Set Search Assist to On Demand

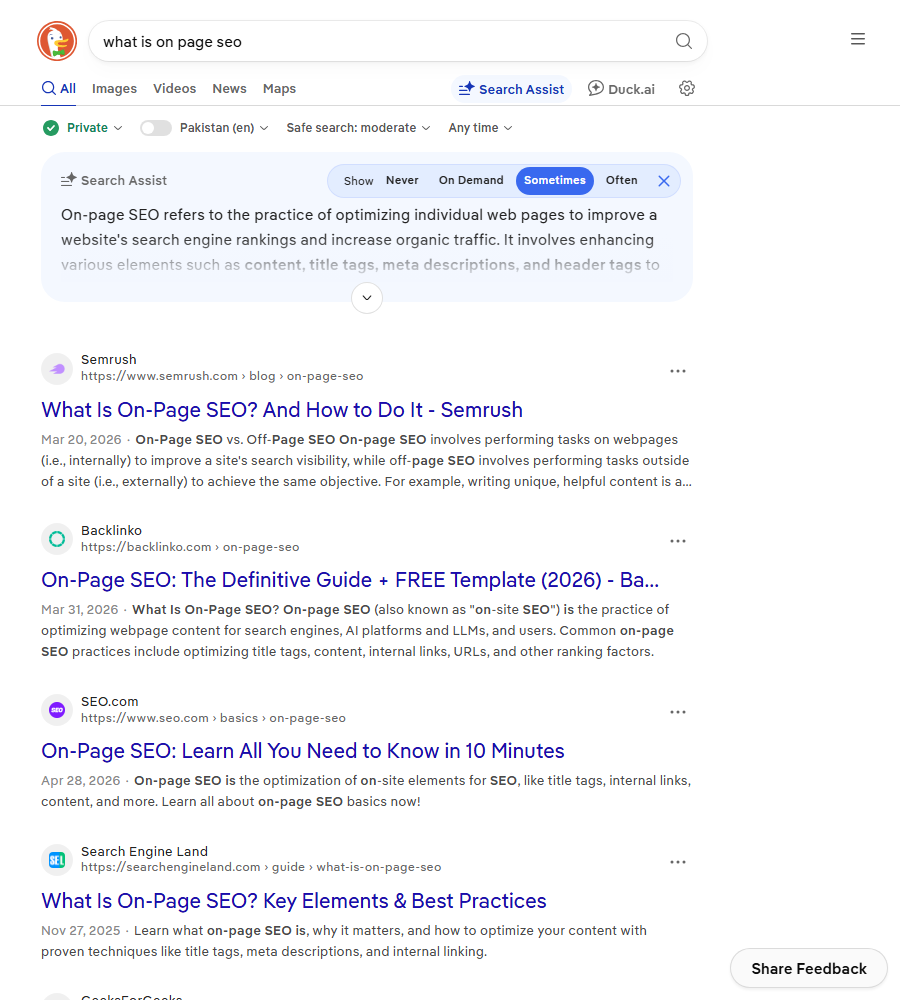(x=471, y=180)
